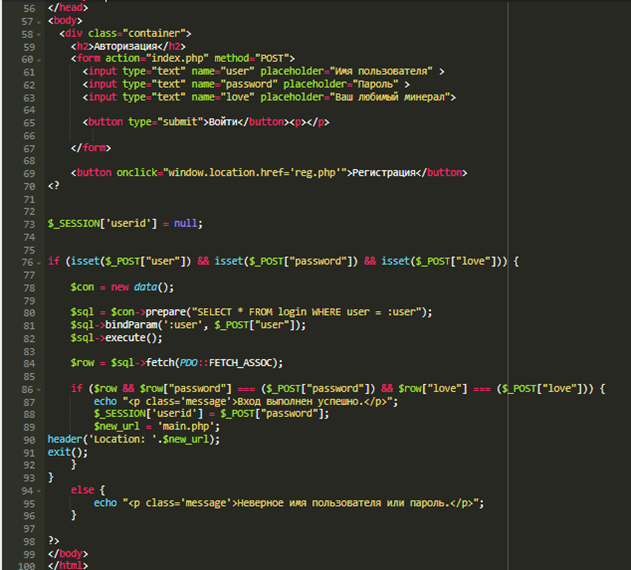Viewport: 631px width, 570px height.
Task: Click the FETCH_ASSOC constant
Action: tap(240, 363)
